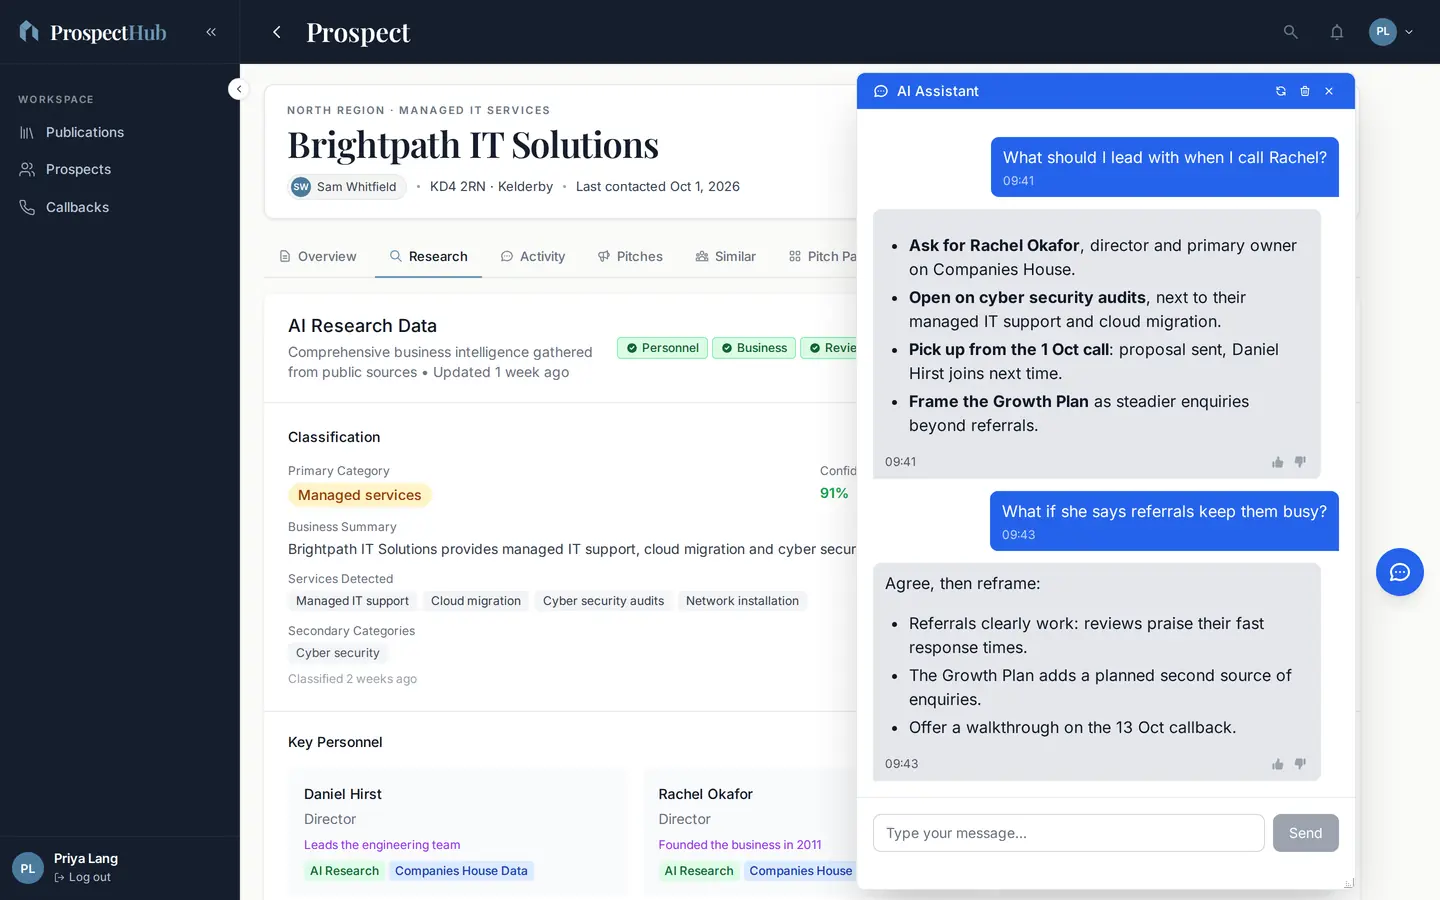Click Companies House Data tag on Daniel Hirst
The width and height of the screenshot is (1440, 900).
pyautogui.click(x=461, y=871)
